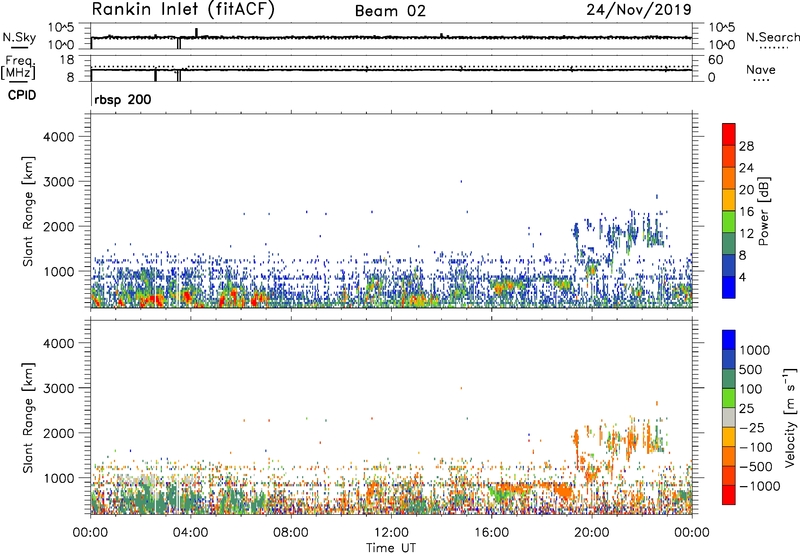Click the 16 tick on power colorbar
The width and height of the screenshot is (800, 554).
click(746, 212)
